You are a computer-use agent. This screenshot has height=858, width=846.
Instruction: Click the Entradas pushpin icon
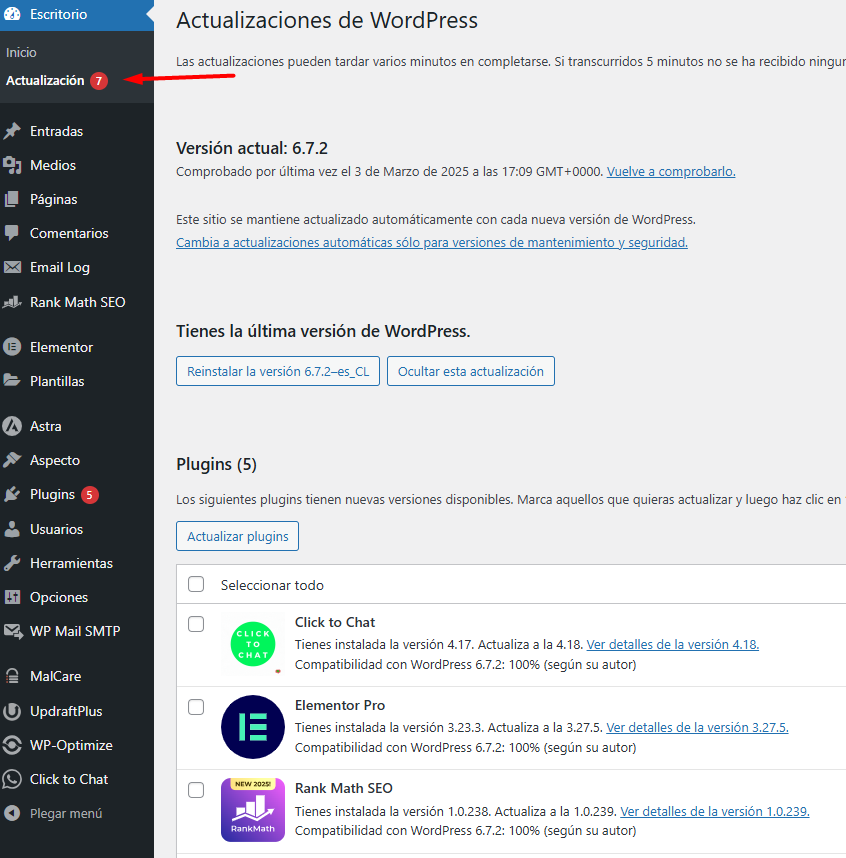coord(12,131)
